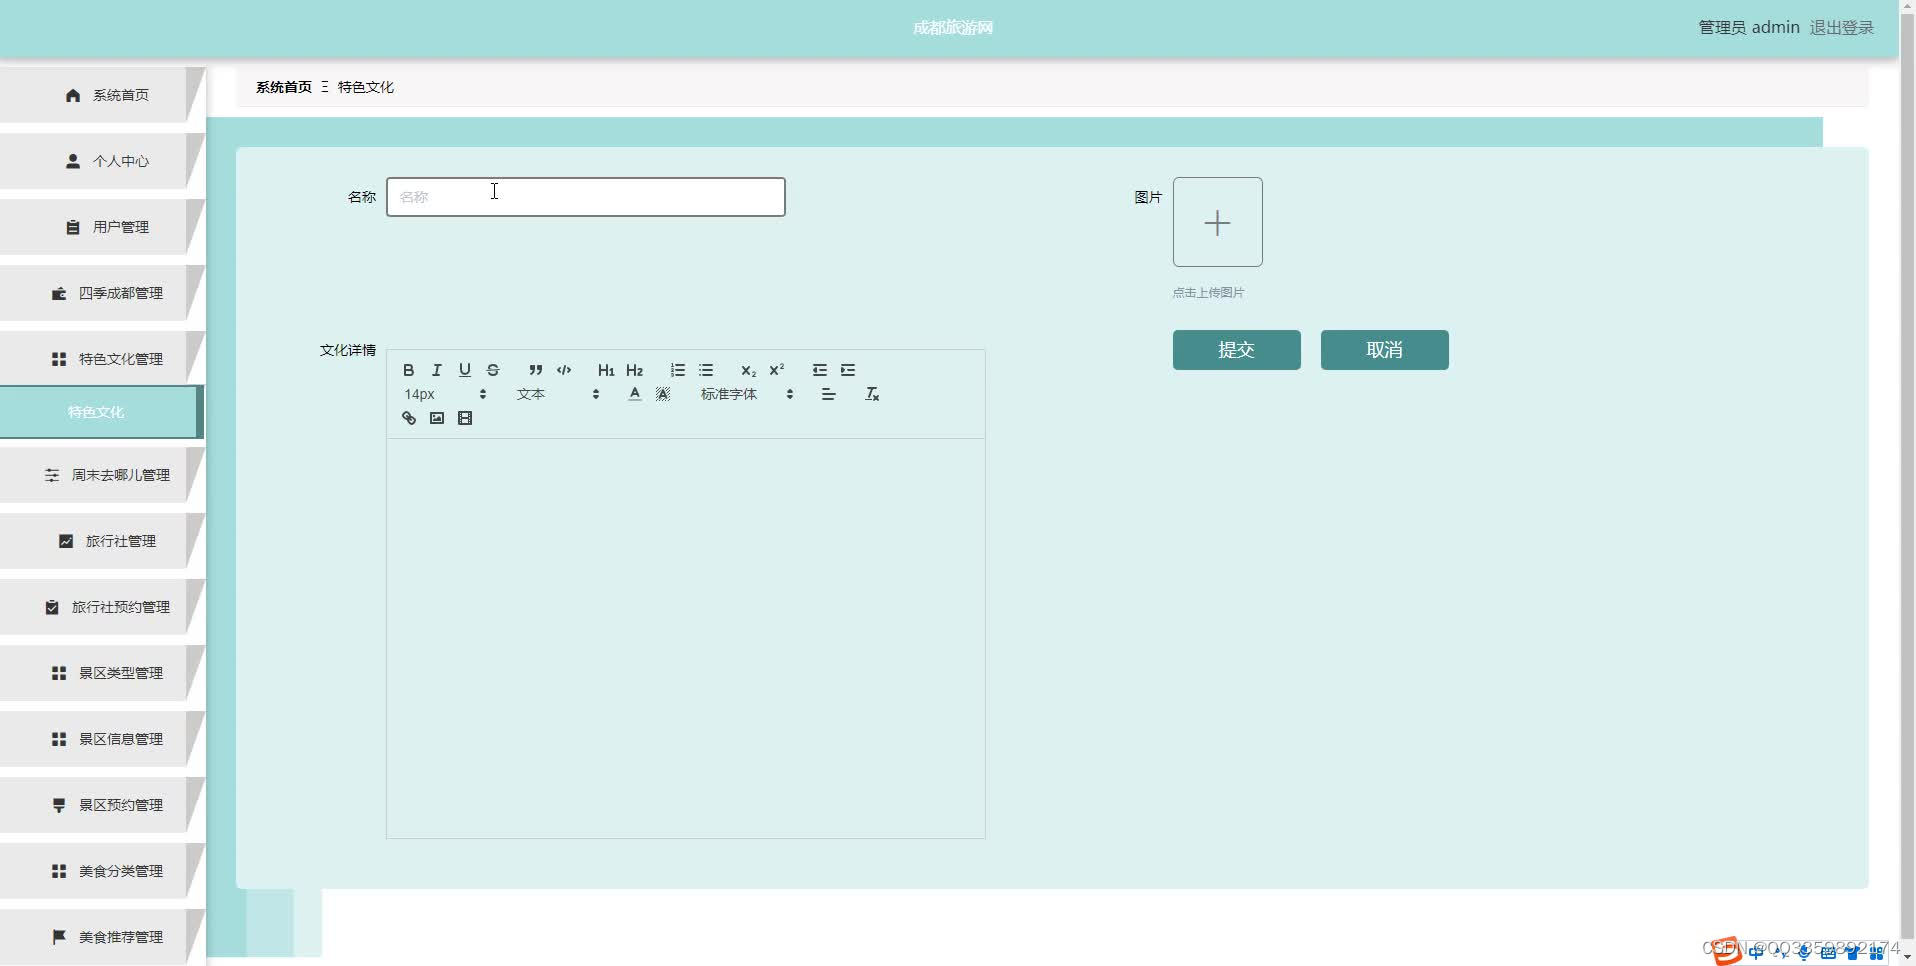Open the text color picker

click(x=635, y=394)
